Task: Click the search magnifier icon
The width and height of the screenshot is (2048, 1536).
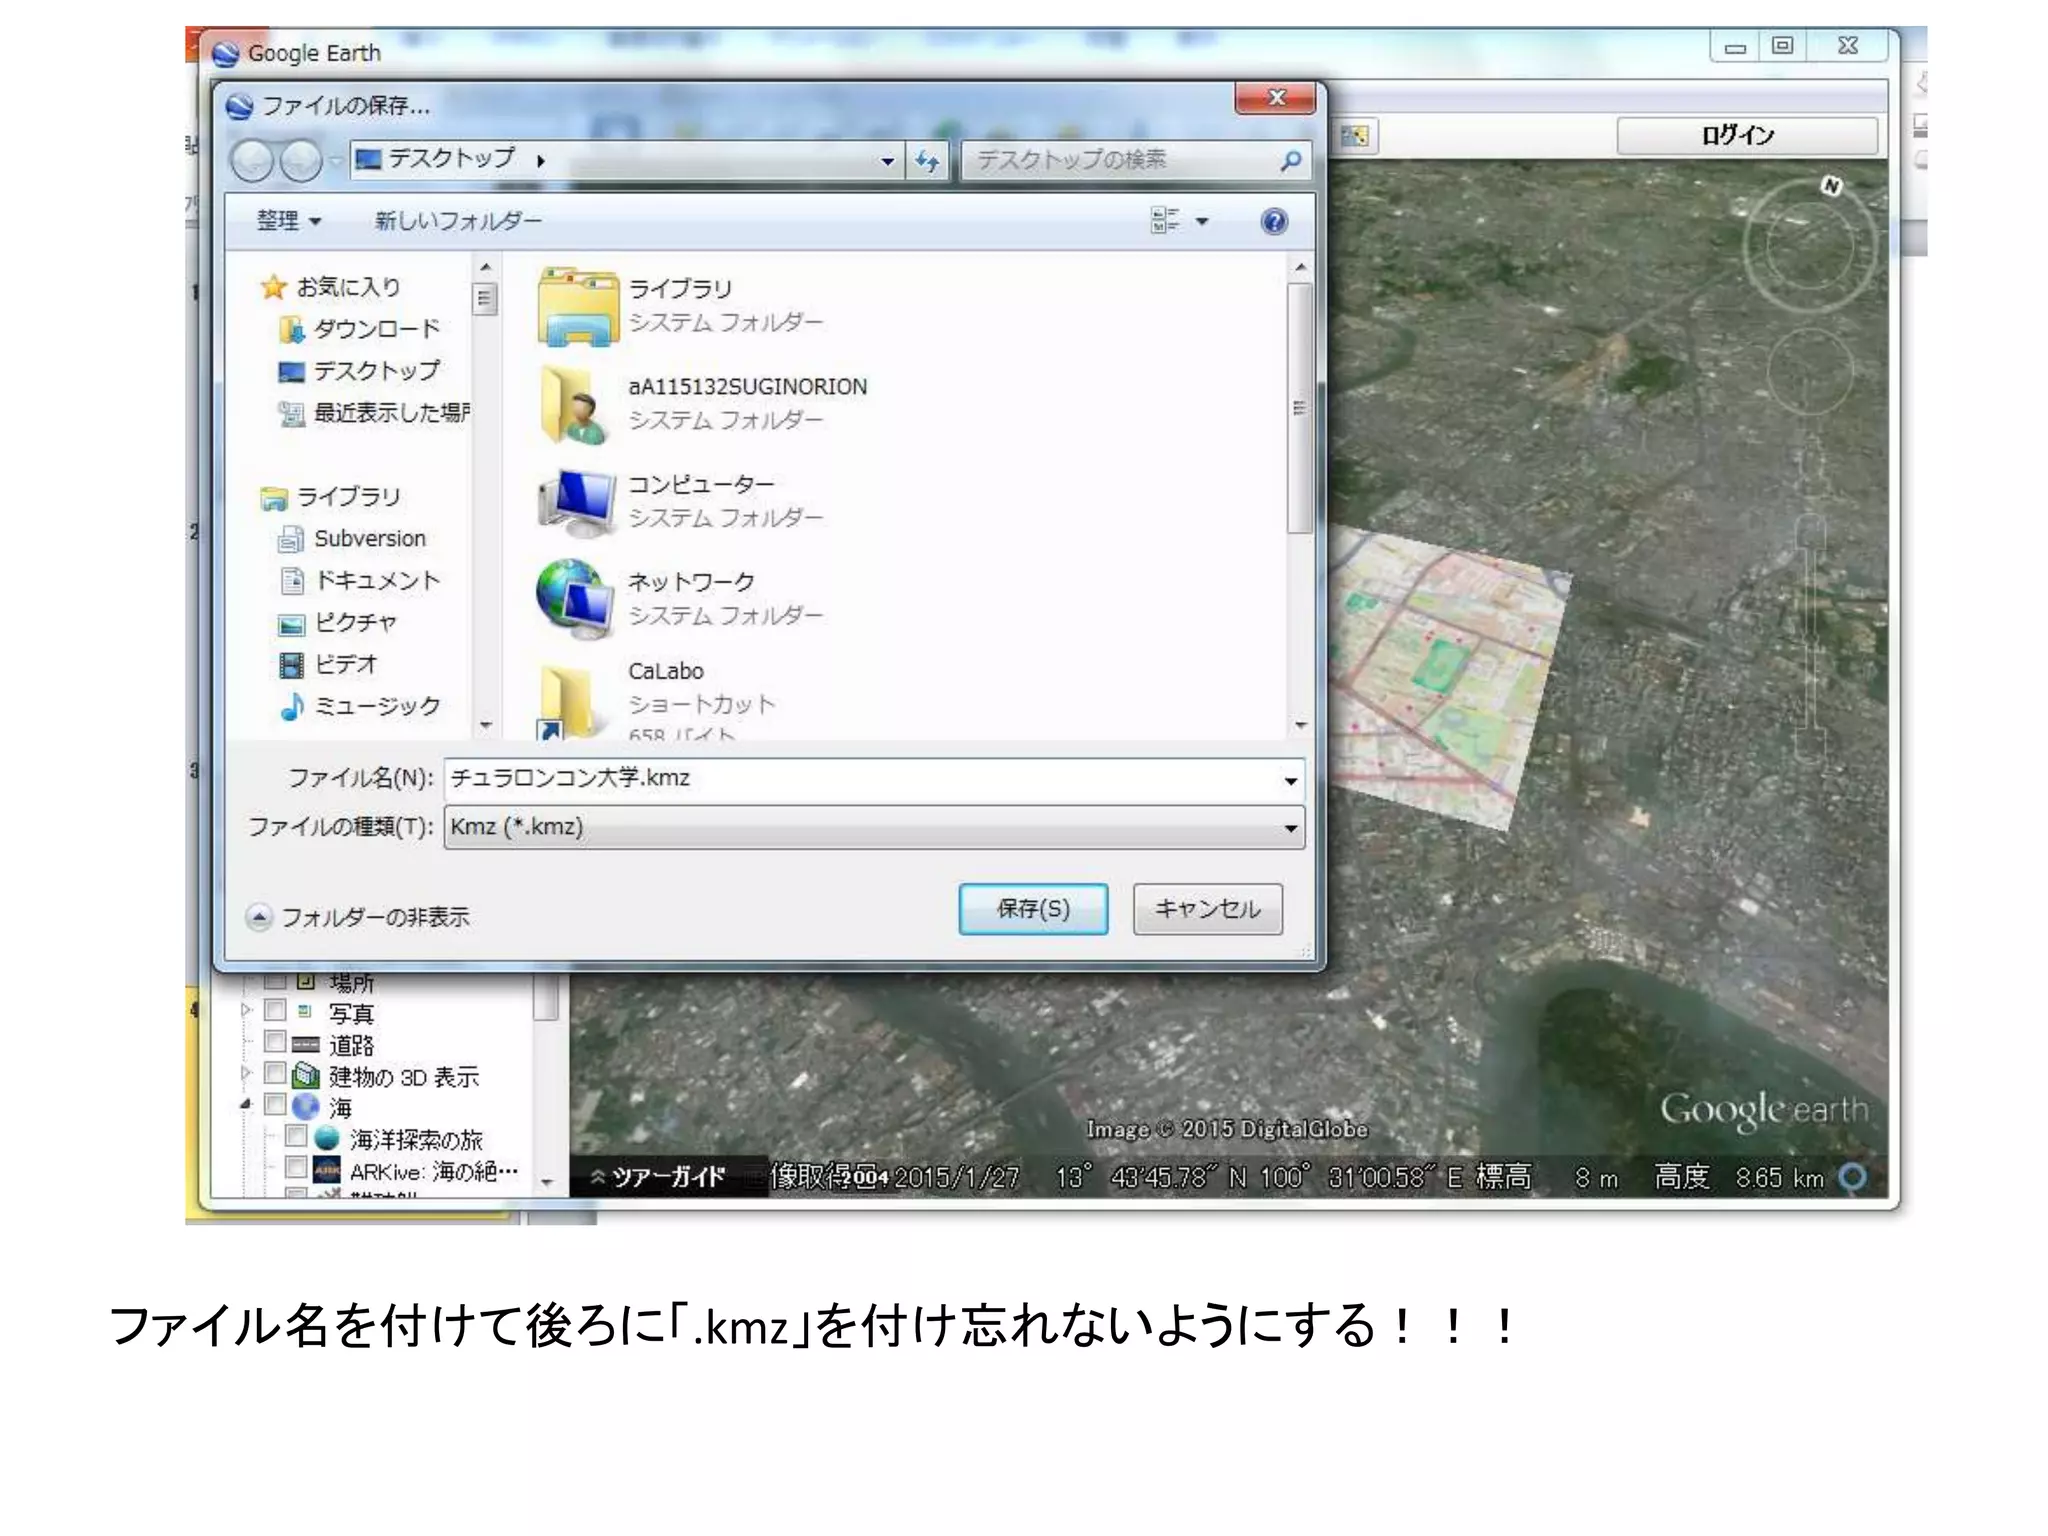Action: click(1291, 160)
